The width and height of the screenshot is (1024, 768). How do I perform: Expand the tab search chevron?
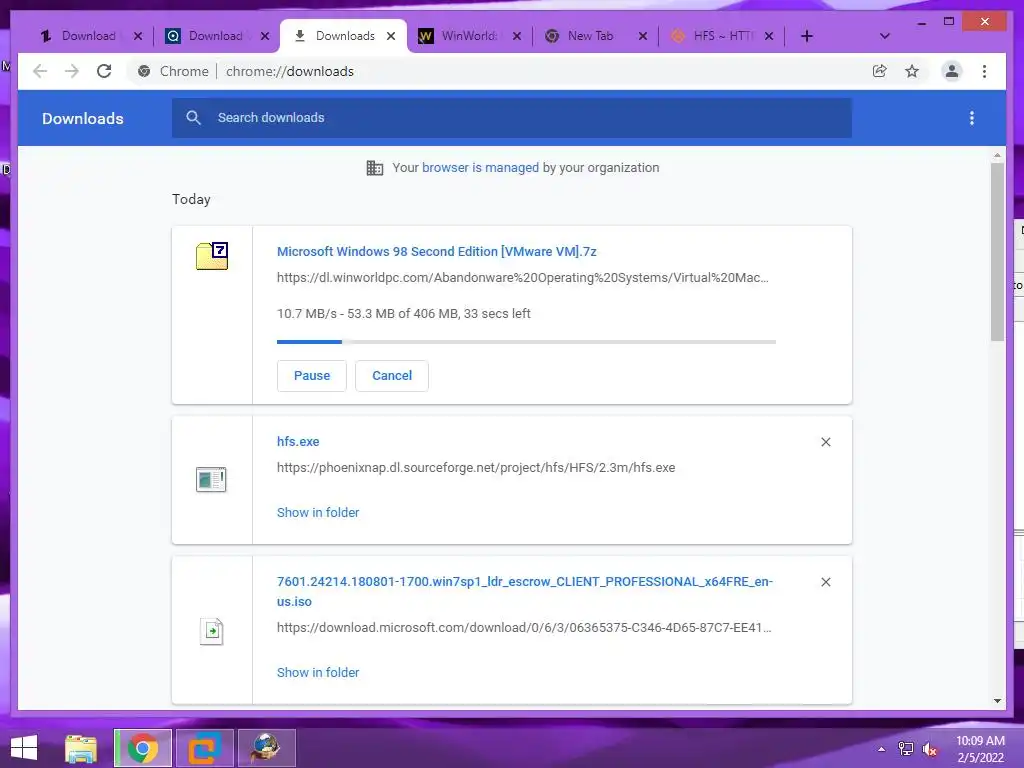884,36
